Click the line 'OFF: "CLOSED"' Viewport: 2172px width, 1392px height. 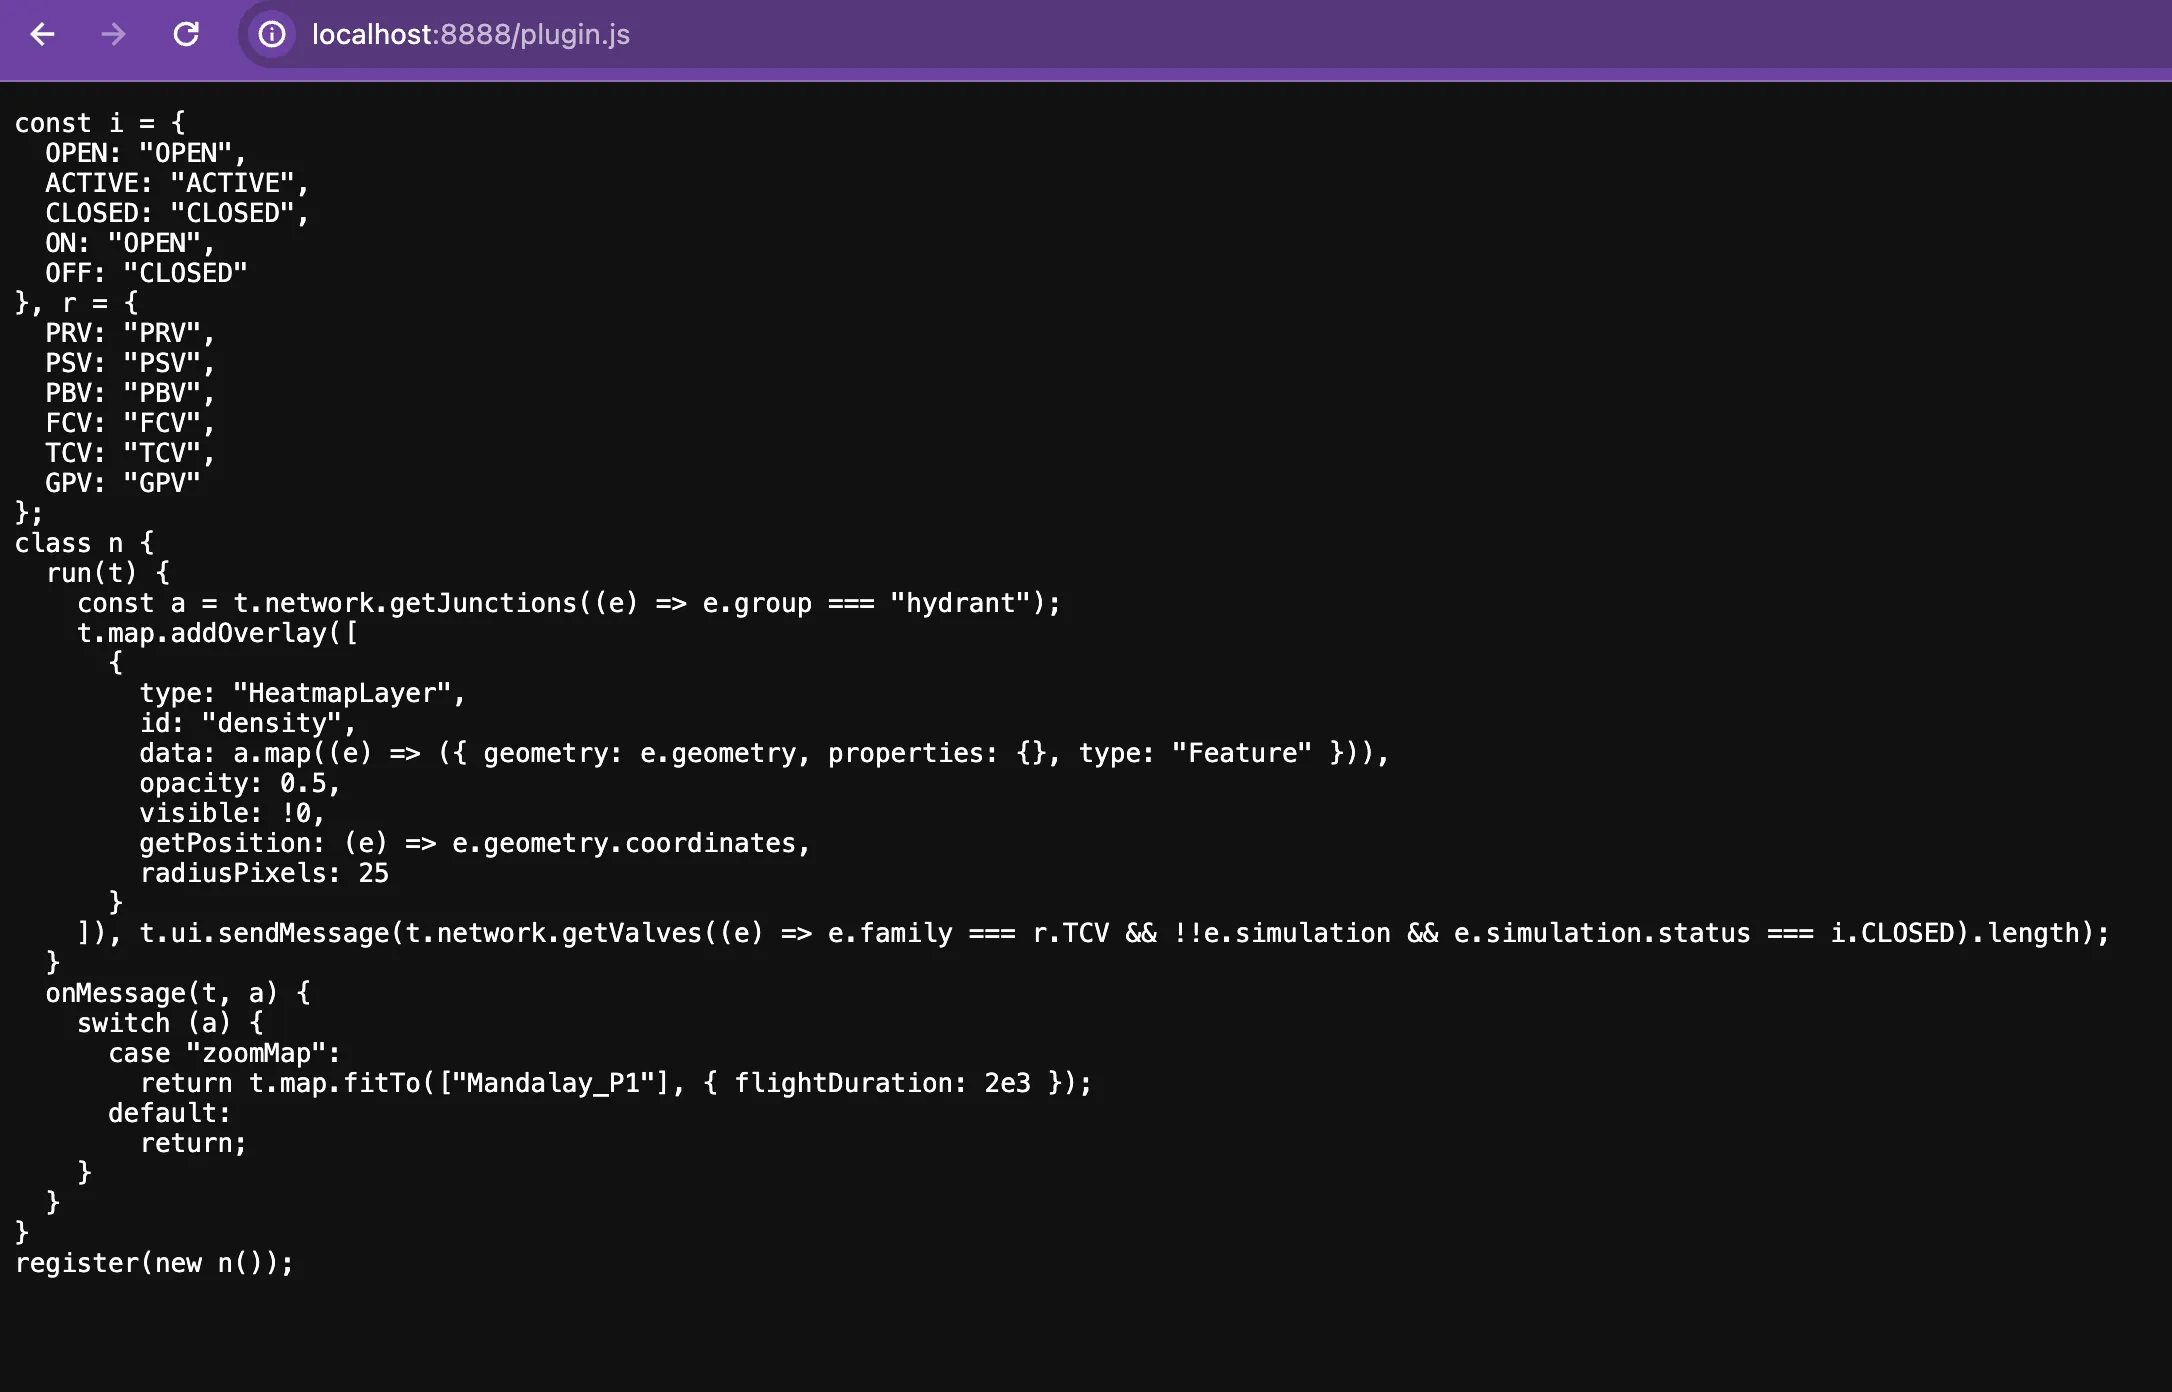click(x=146, y=273)
